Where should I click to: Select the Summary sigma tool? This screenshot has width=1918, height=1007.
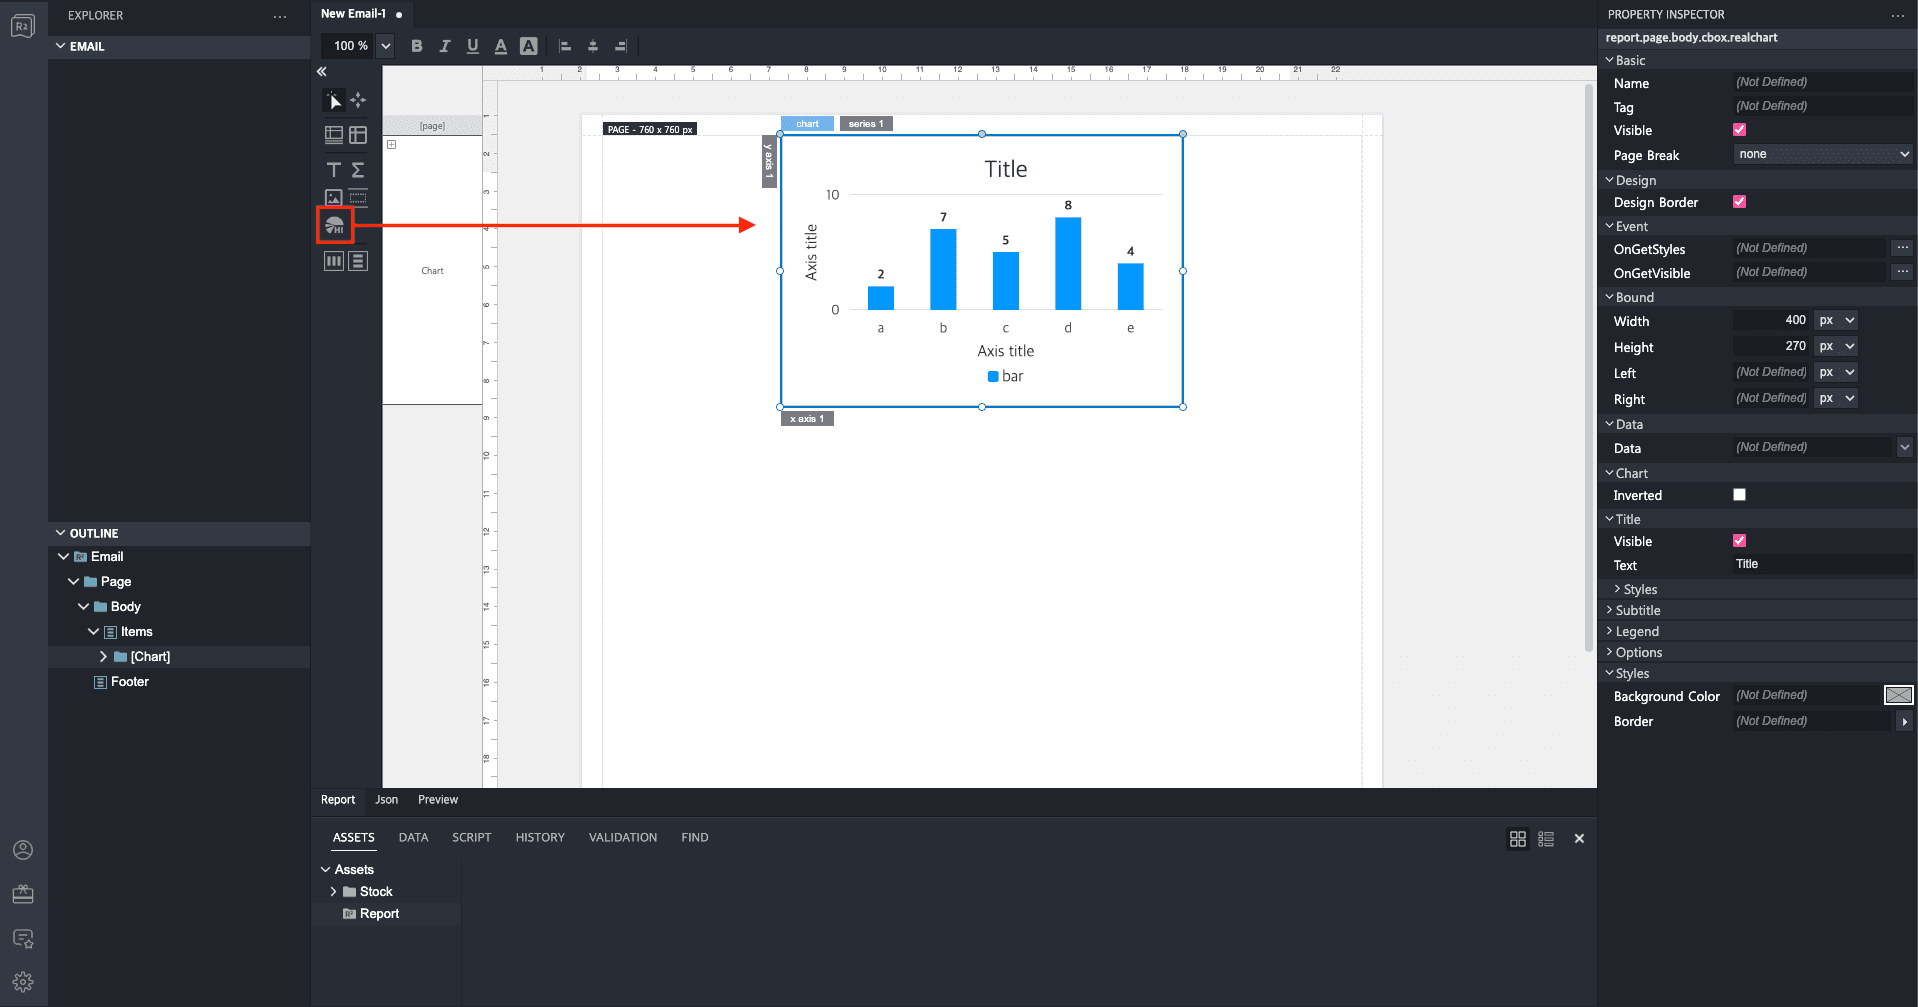tap(358, 170)
